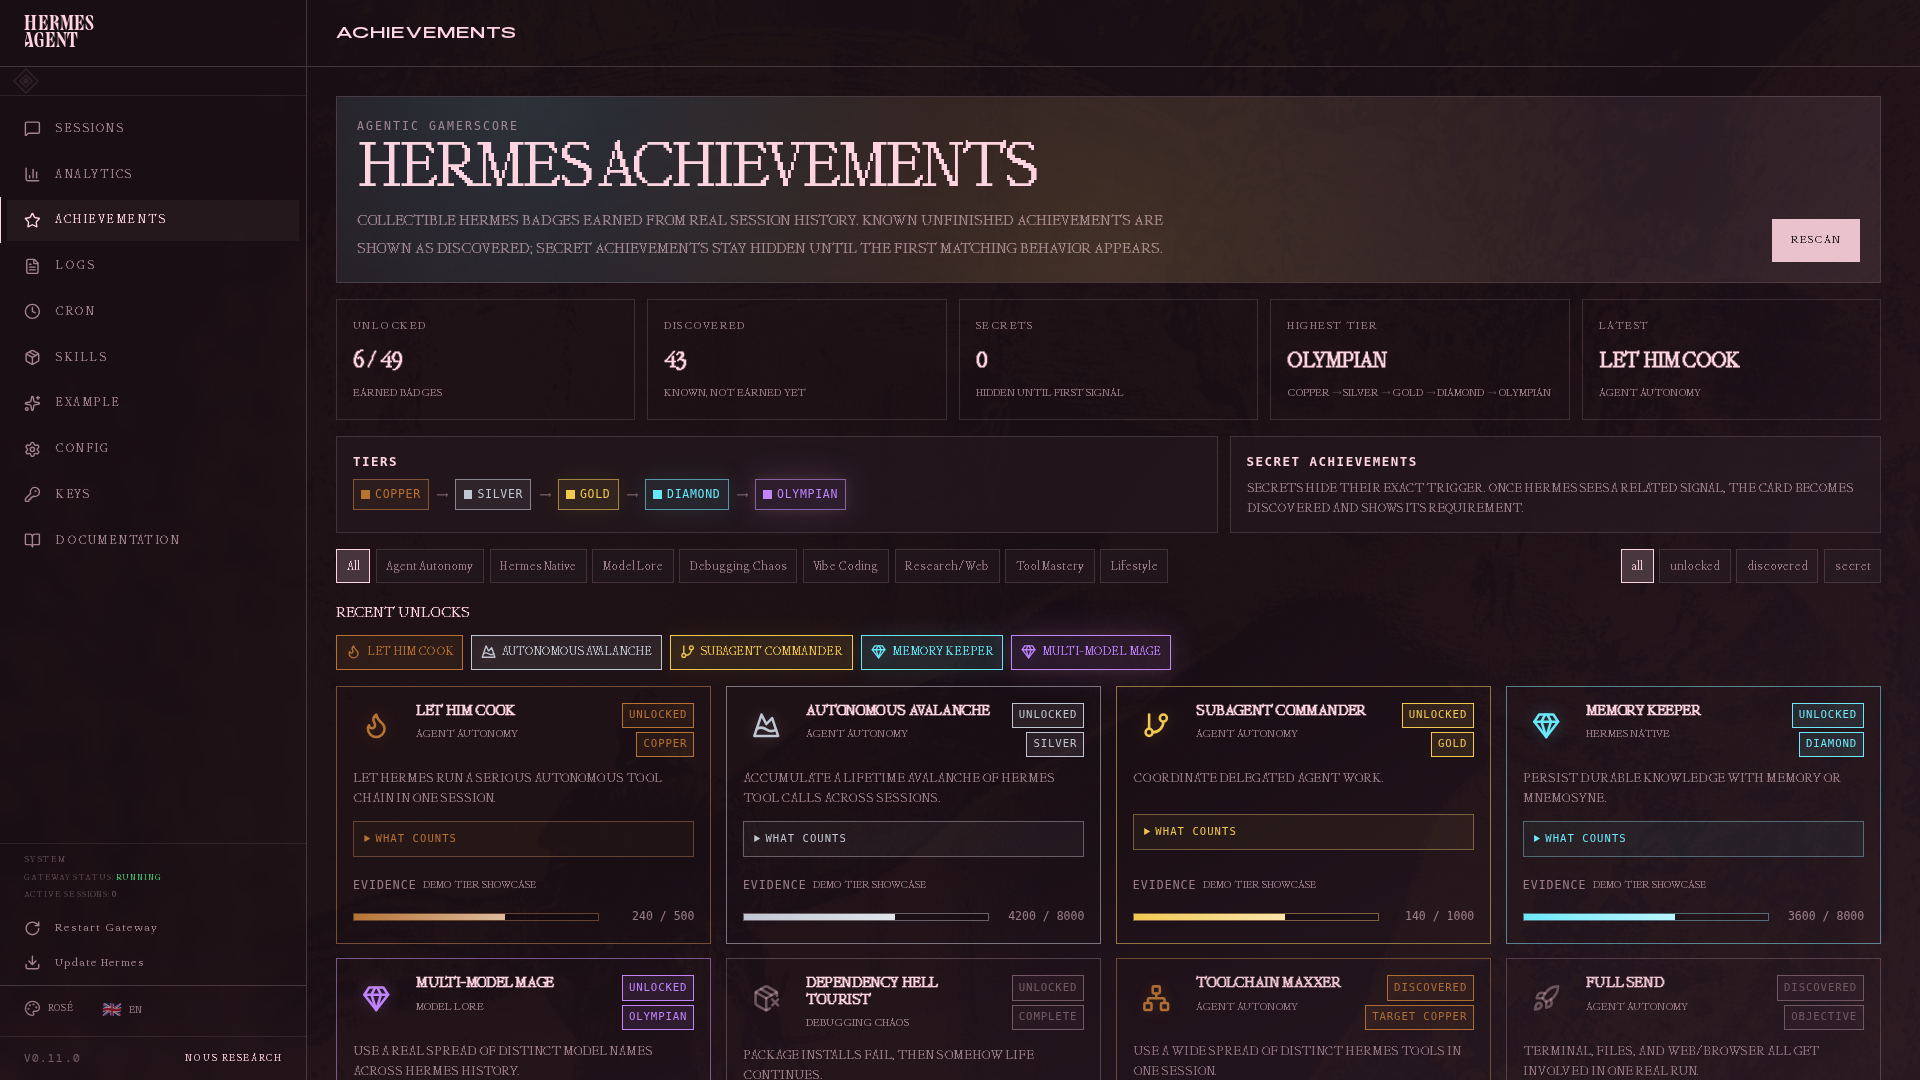This screenshot has height=1080, width=1920.
Task: Click the flame icon on Let Him Cook card
Action: [x=376, y=726]
